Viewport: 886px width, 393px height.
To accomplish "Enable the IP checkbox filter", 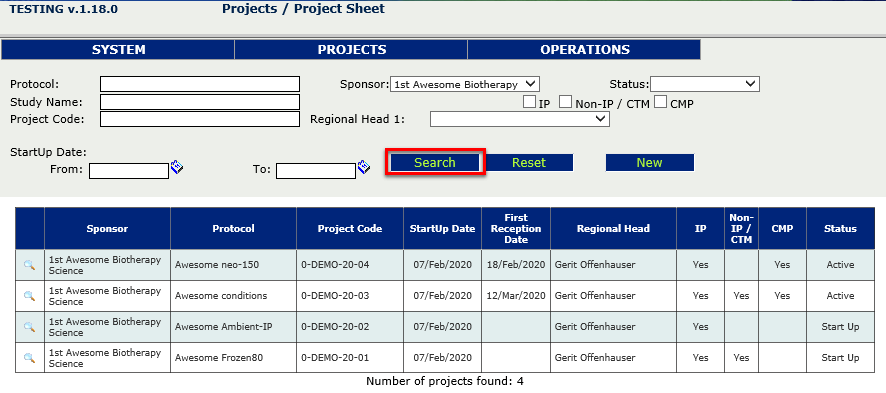I will click(529, 102).
